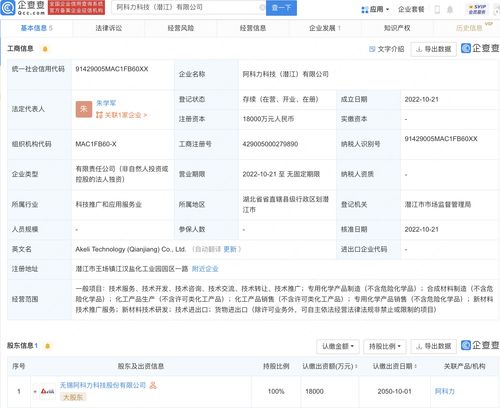Click the 所属行业 value 科技推广和应用服务业
The image size is (500, 408).
pyautogui.click(x=109, y=204)
